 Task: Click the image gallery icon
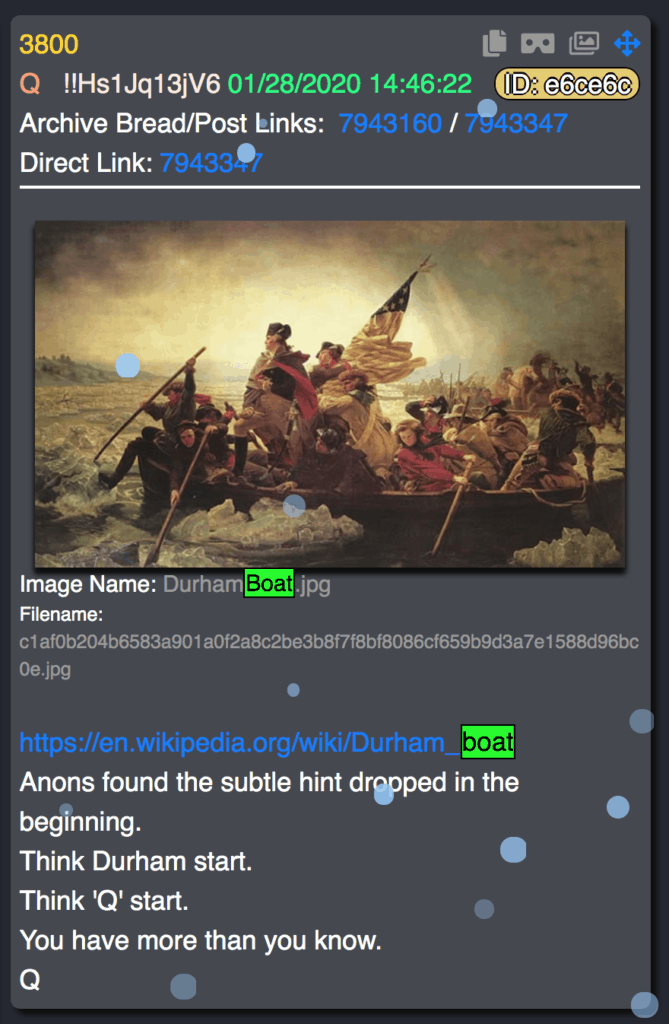tap(584, 43)
